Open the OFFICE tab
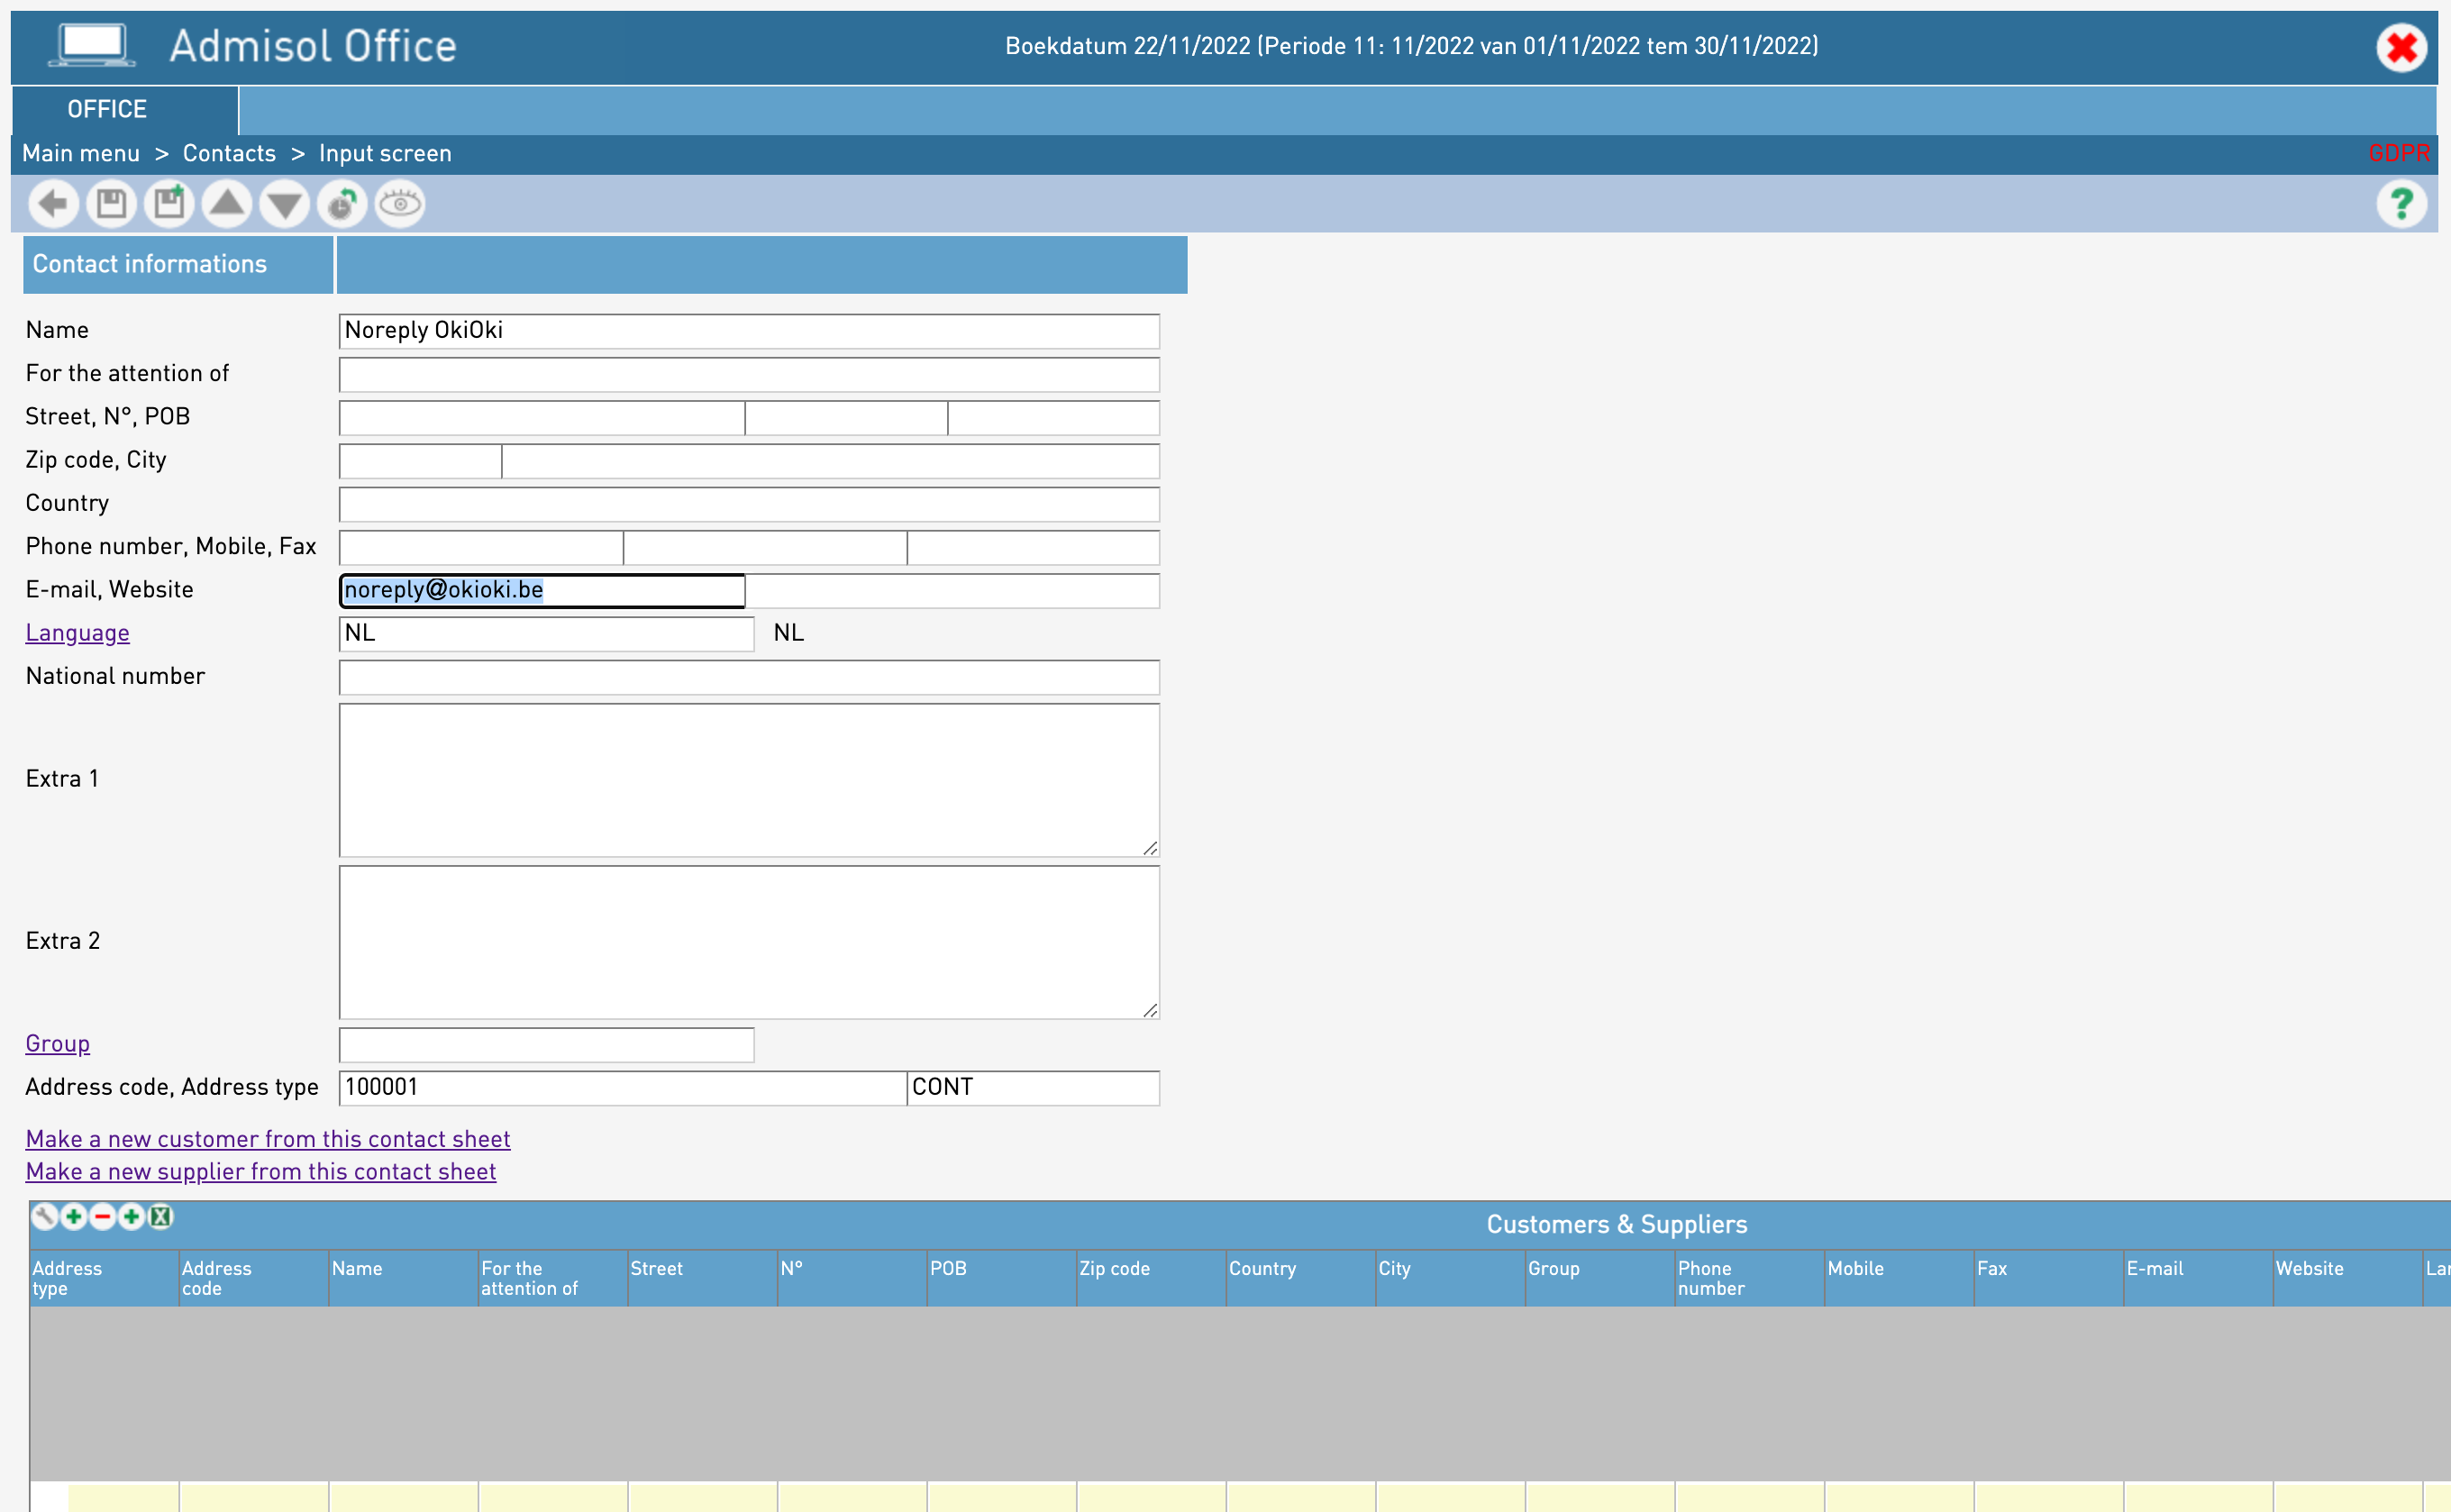This screenshot has width=2451, height=1512. pos(125,110)
